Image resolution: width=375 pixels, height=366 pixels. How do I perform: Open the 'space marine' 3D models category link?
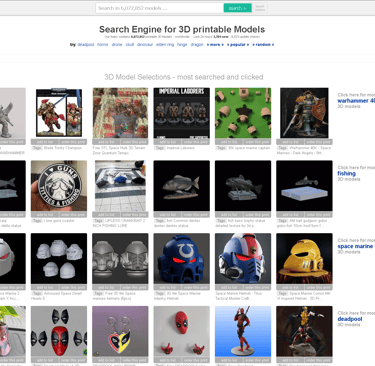(x=356, y=246)
